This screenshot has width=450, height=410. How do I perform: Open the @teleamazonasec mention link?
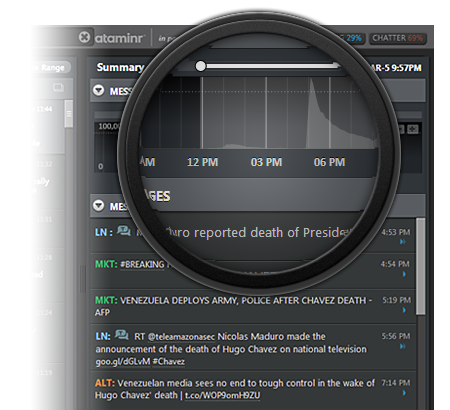(181, 337)
